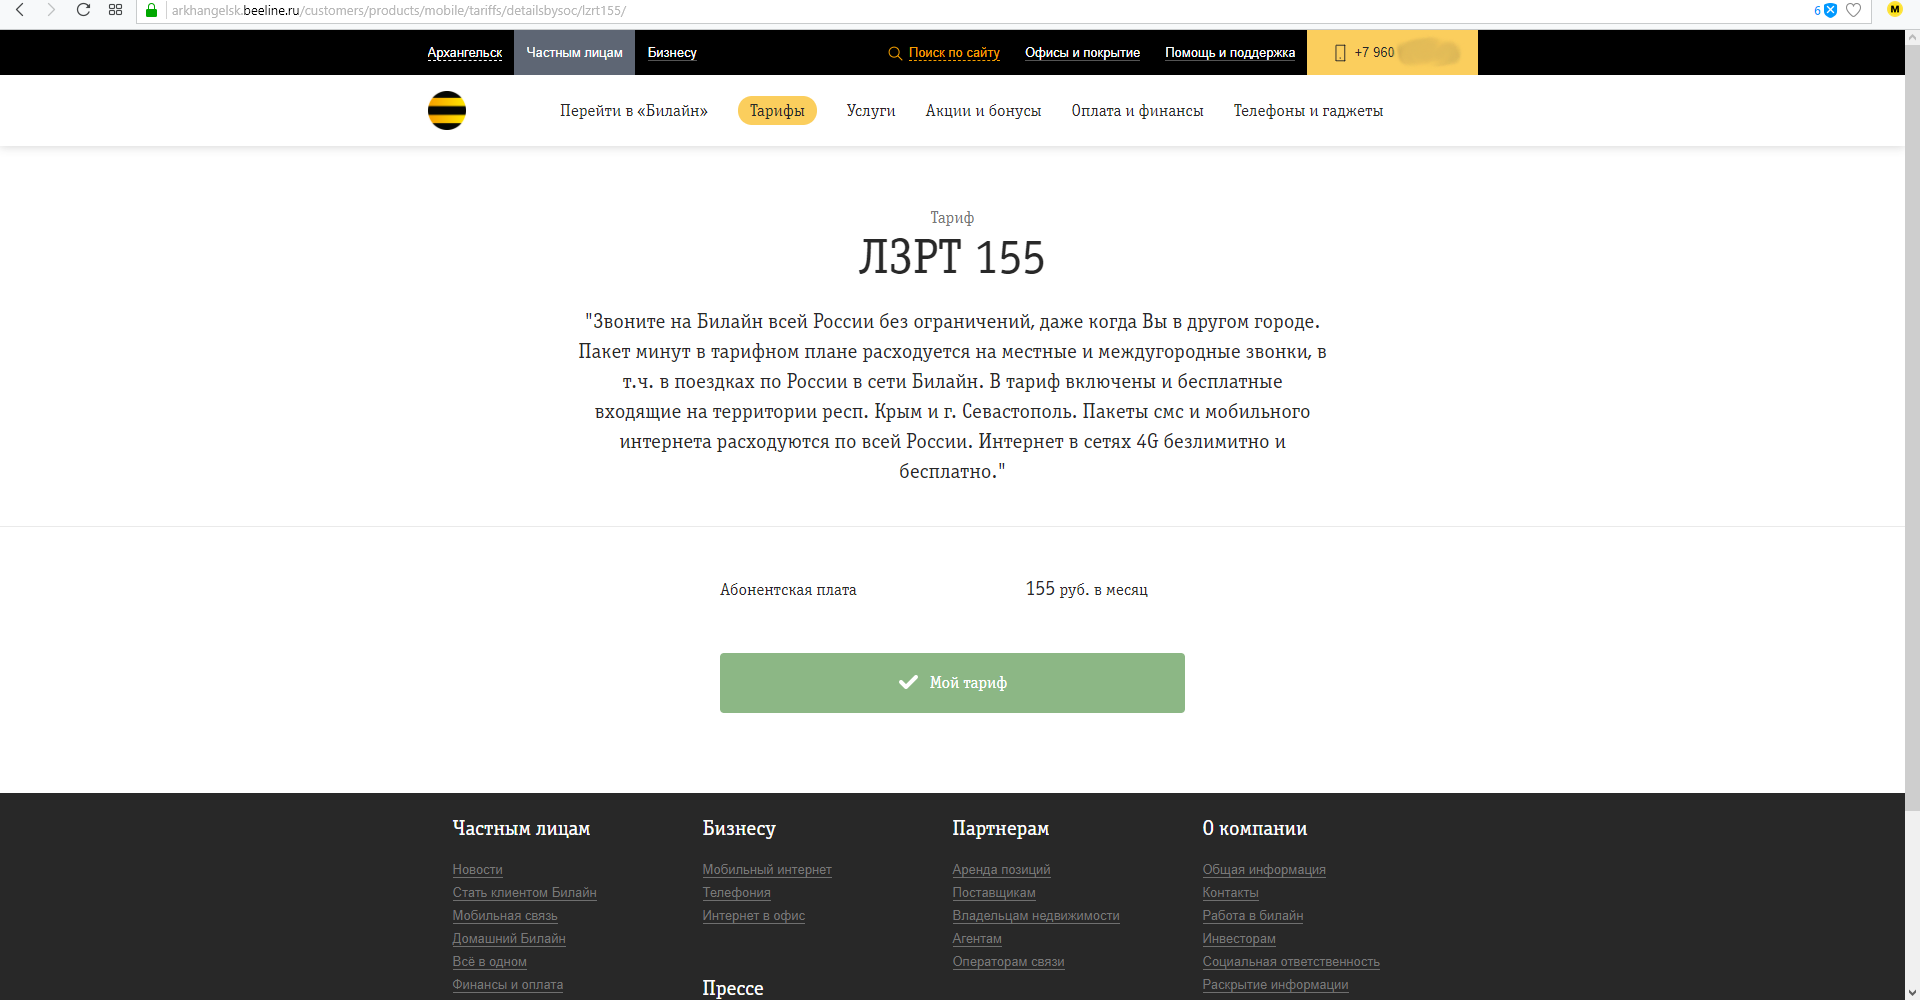Click the browser forward arrow
This screenshot has width=1920, height=1000.
pyautogui.click(x=51, y=10)
